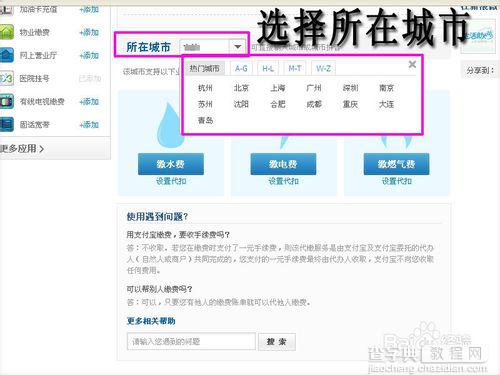Screen dimensions: 500x375
Task: Click the 缴电费 button
Action: coord(283,164)
